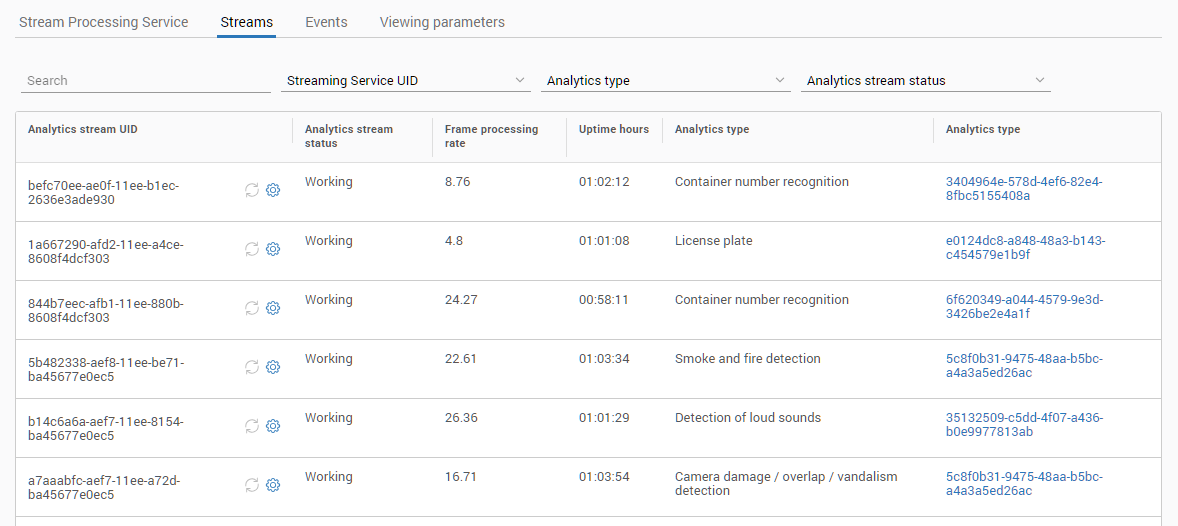Open settings gear for stream a7aaabfc
The height and width of the screenshot is (526, 1178).
(x=273, y=485)
